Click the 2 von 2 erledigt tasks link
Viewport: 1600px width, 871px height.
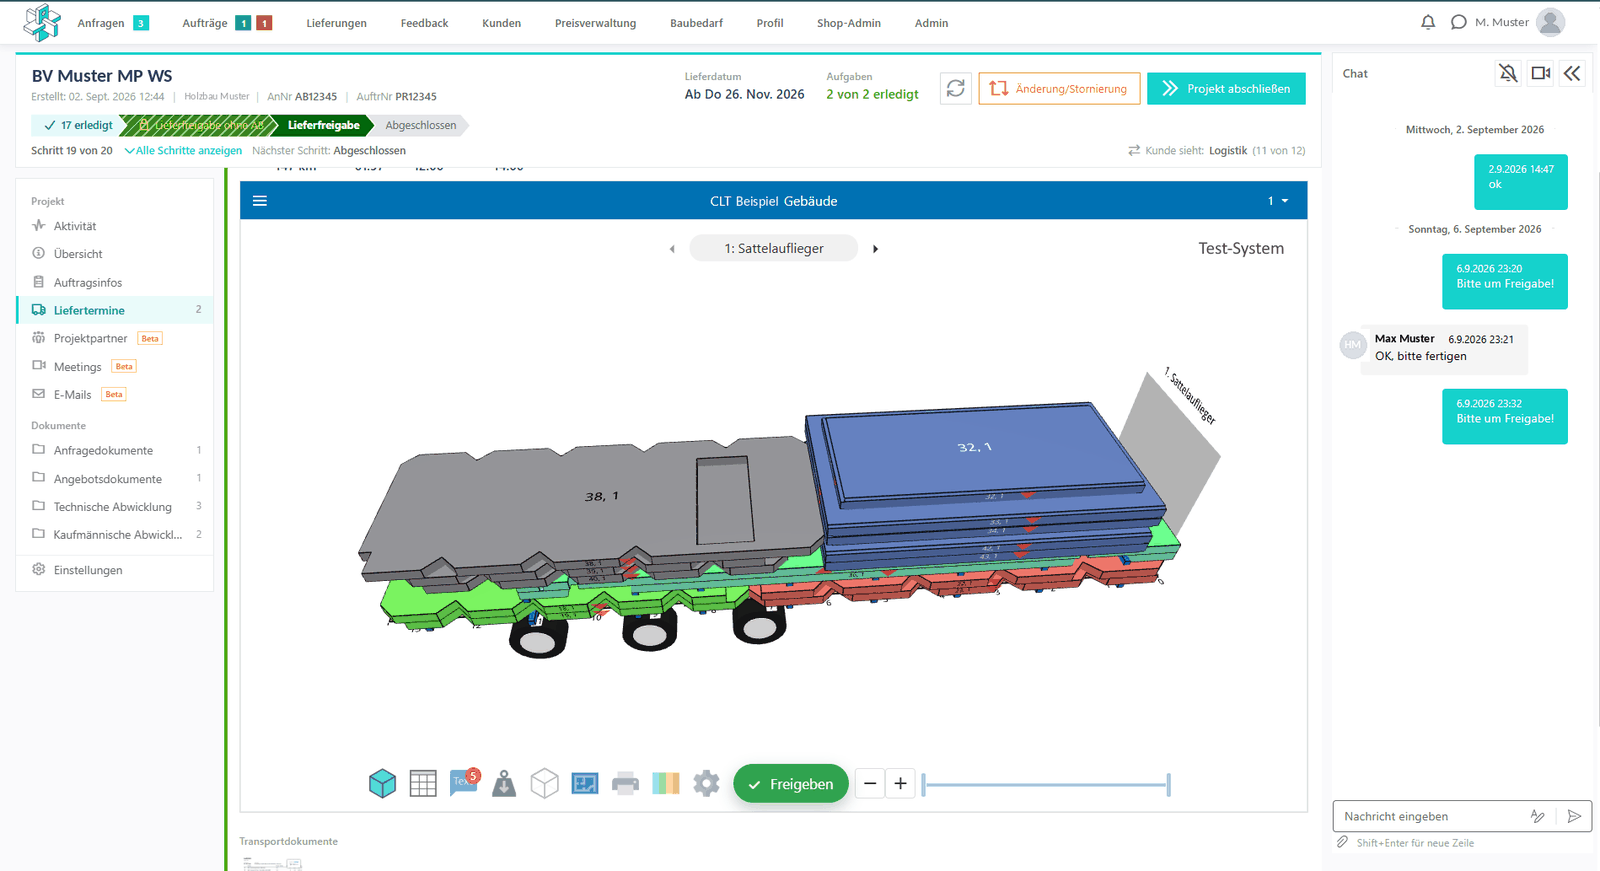pos(872,94)
